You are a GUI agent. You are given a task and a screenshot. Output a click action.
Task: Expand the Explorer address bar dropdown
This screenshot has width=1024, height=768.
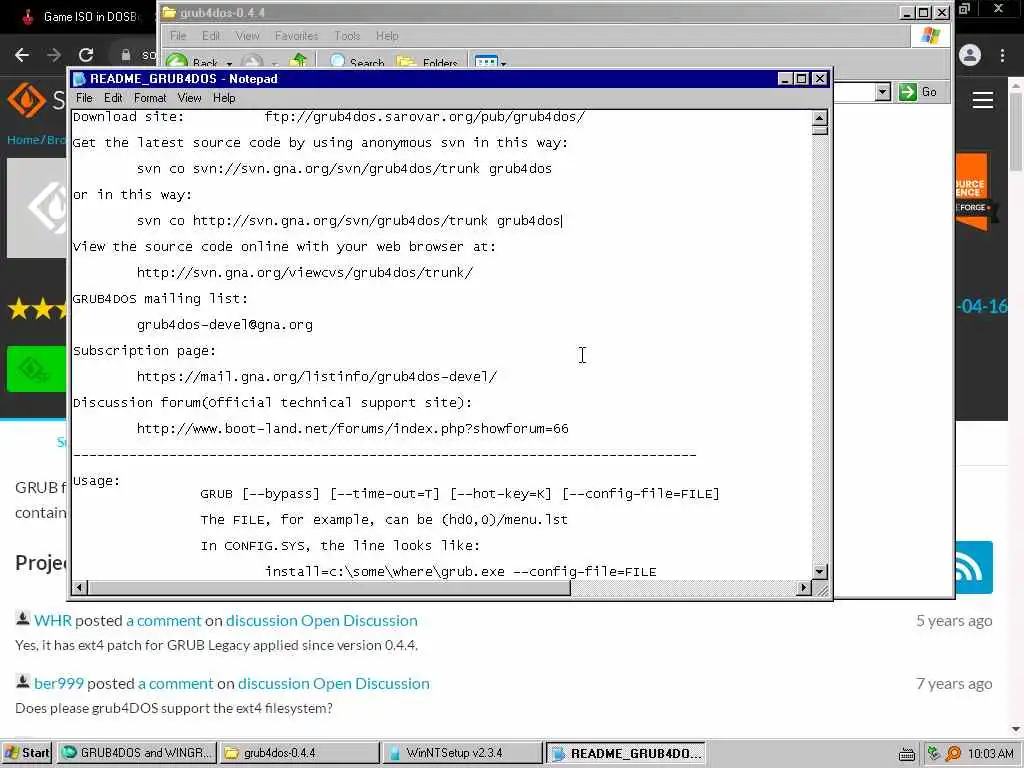pyautogui.click(x=883, y=92)
